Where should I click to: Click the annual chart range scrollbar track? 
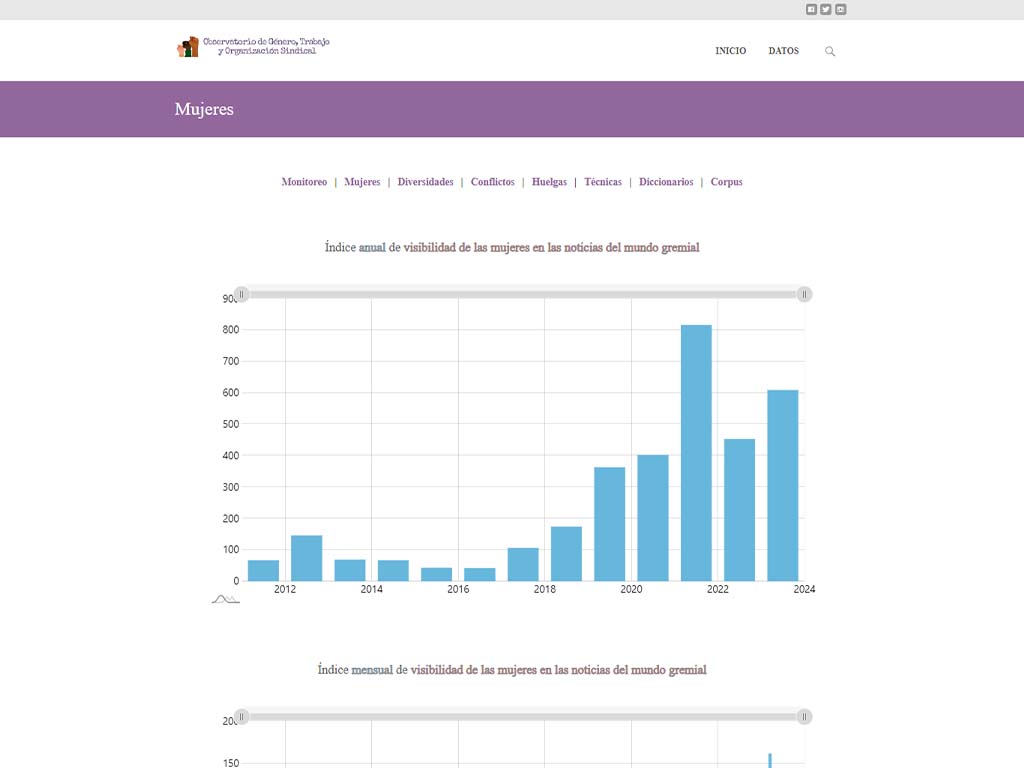coord(522,295)
